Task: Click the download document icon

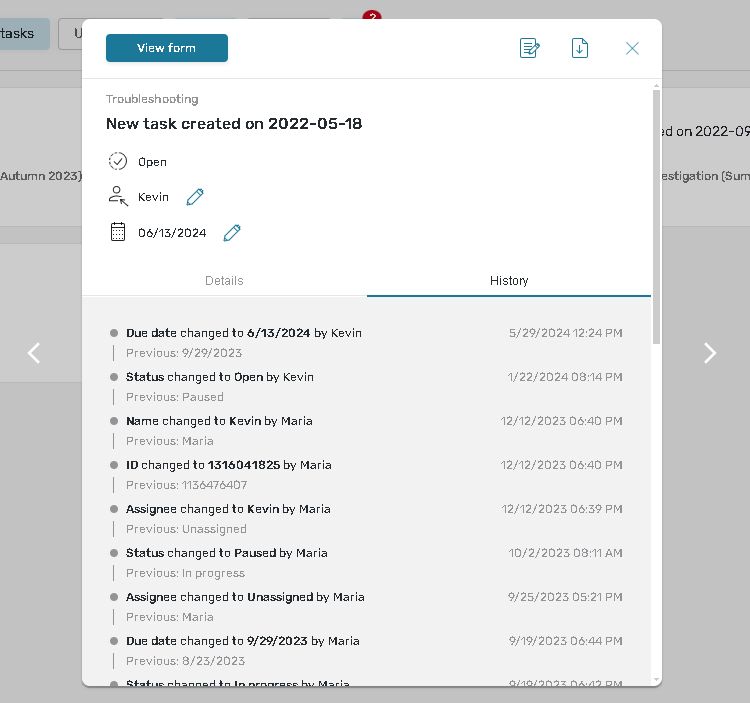Action: [580, 48]
